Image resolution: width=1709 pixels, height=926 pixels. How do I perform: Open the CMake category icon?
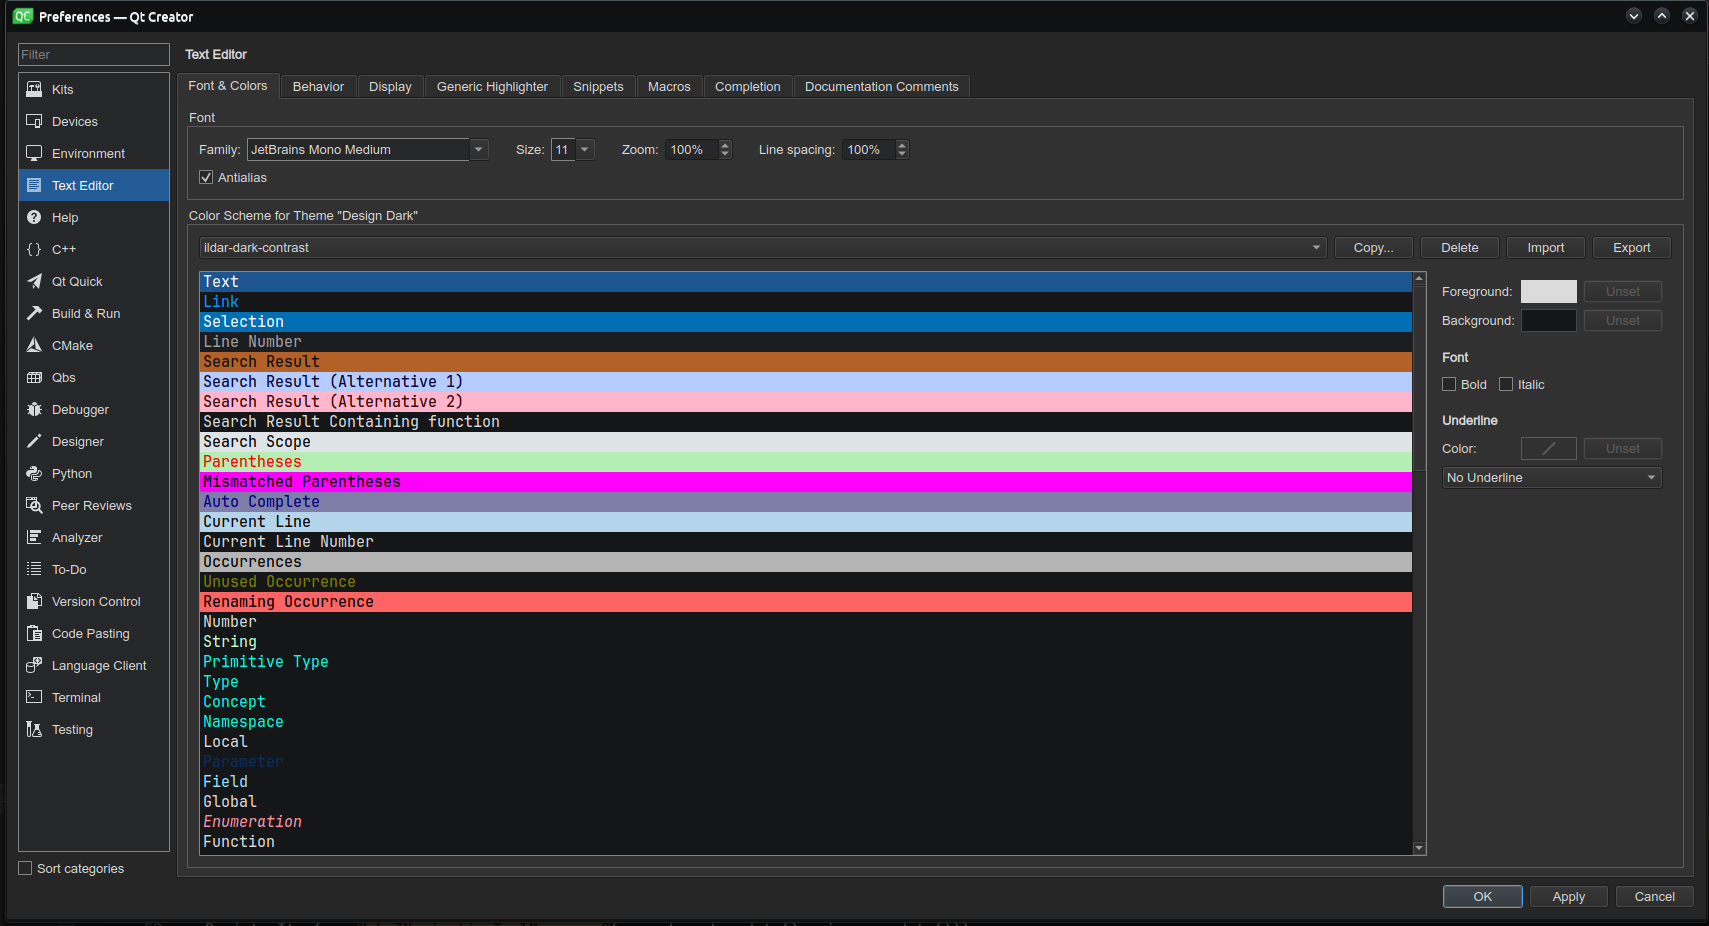[x=34, y=345]
